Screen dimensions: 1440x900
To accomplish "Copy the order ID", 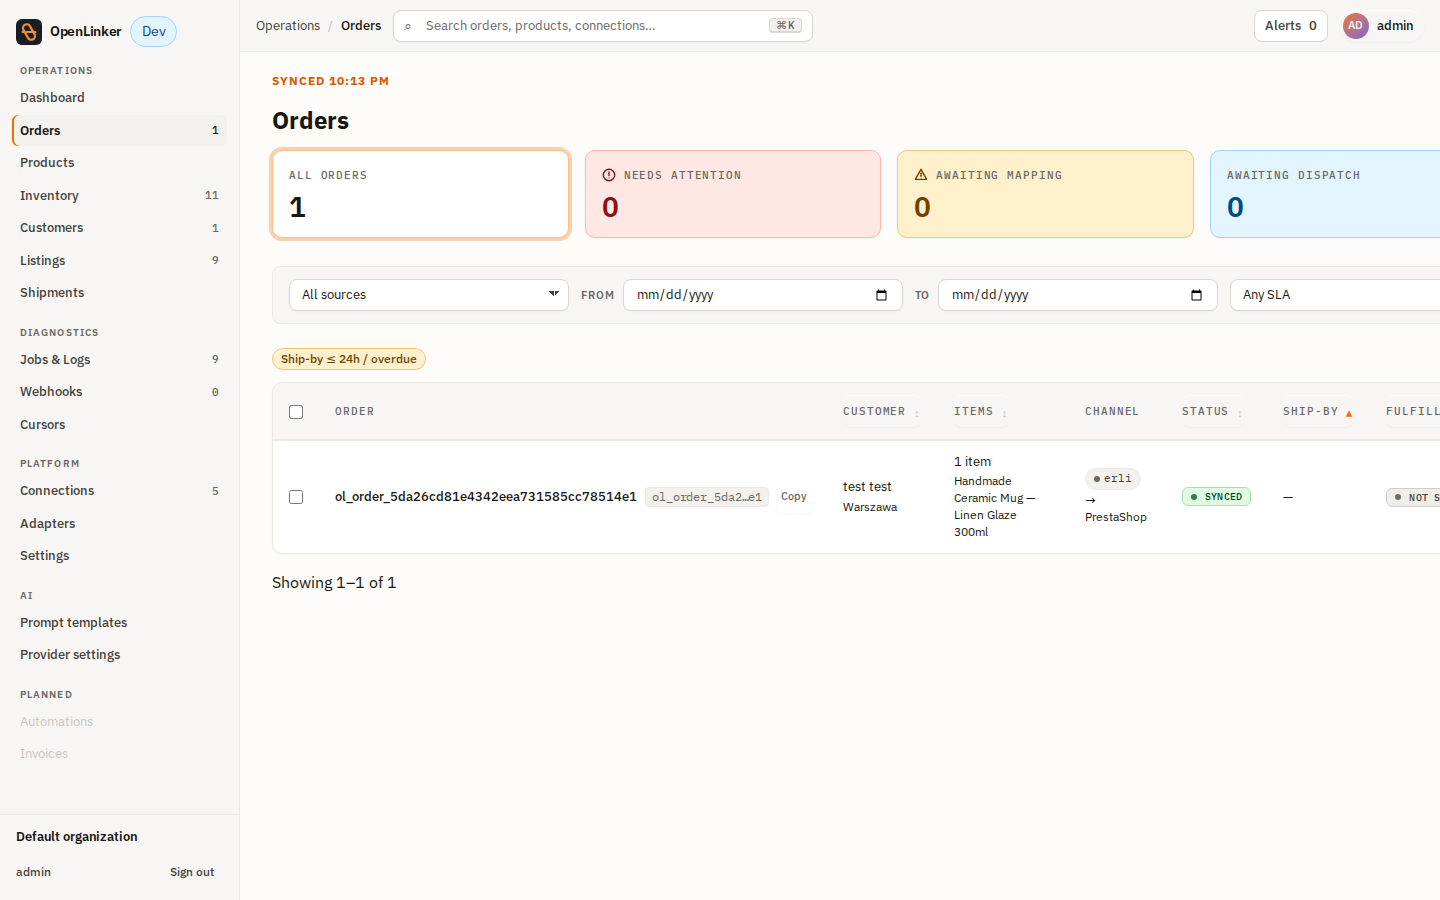I will coord(794,497).
